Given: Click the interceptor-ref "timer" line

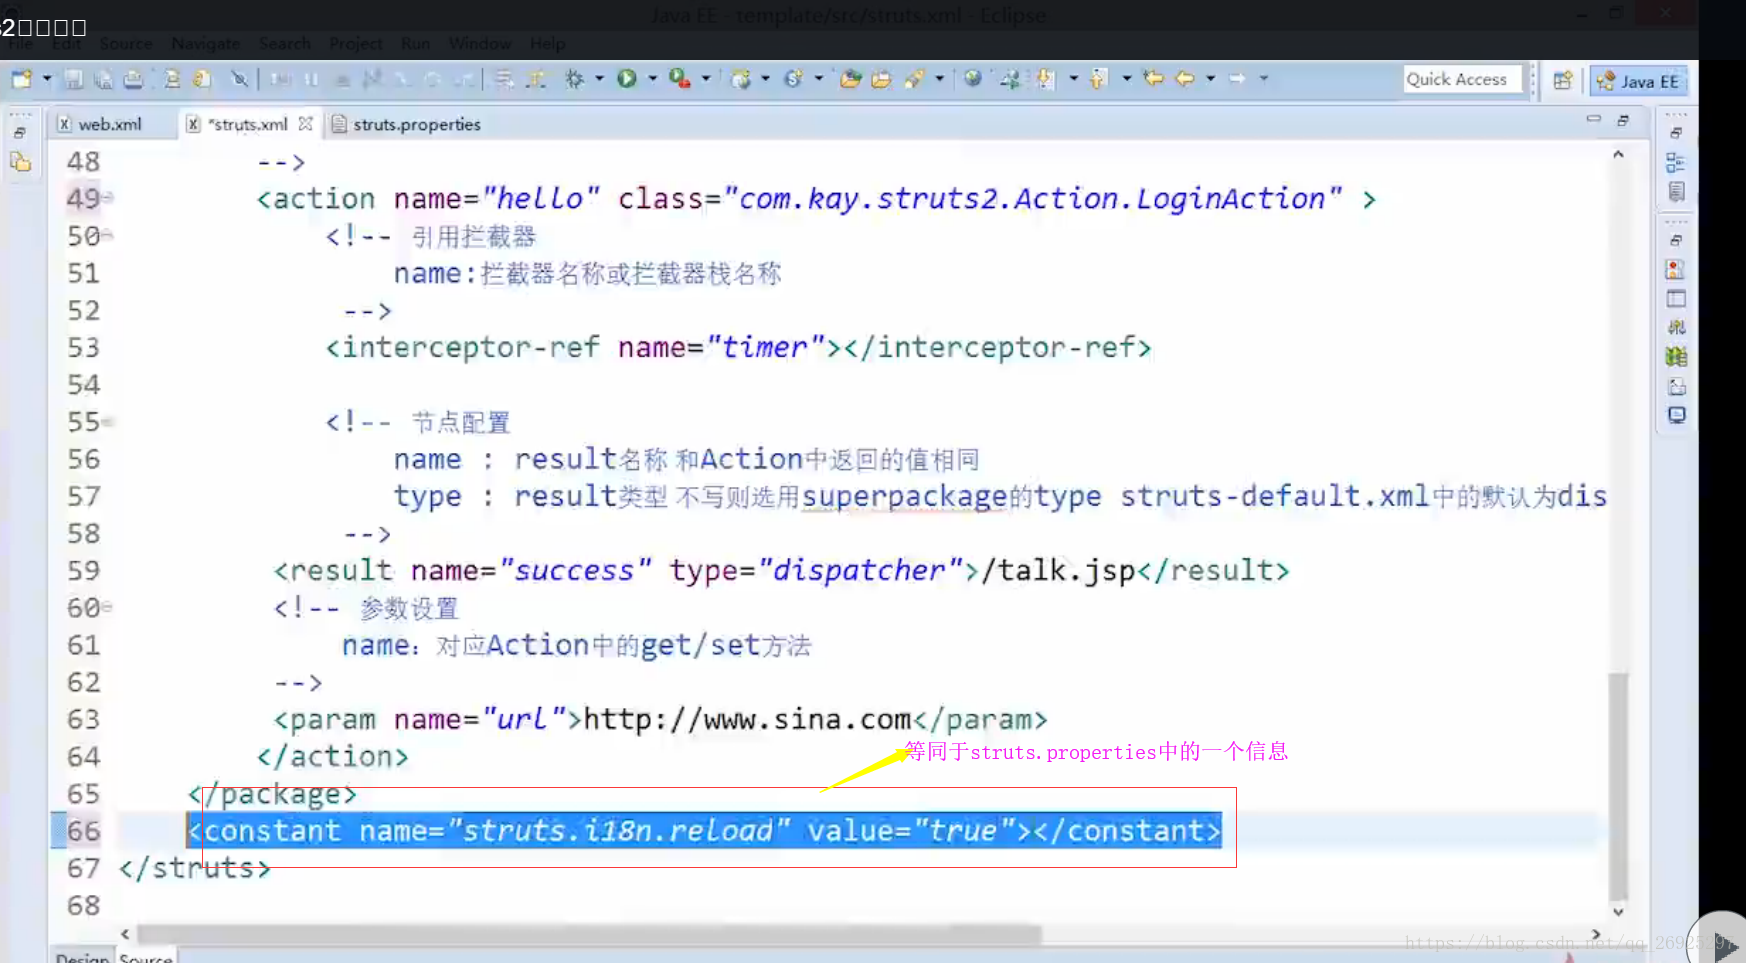Looking at the screenshot, I should point(738,348).
